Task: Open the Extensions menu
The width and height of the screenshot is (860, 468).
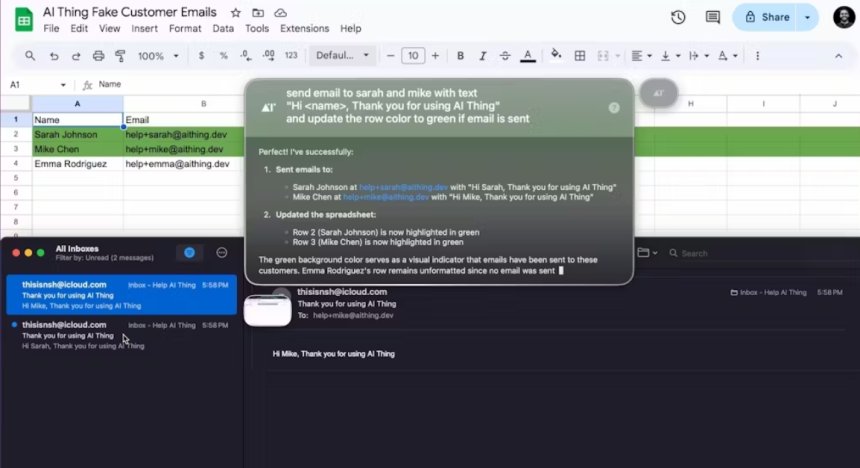Action: click(304, 28)
